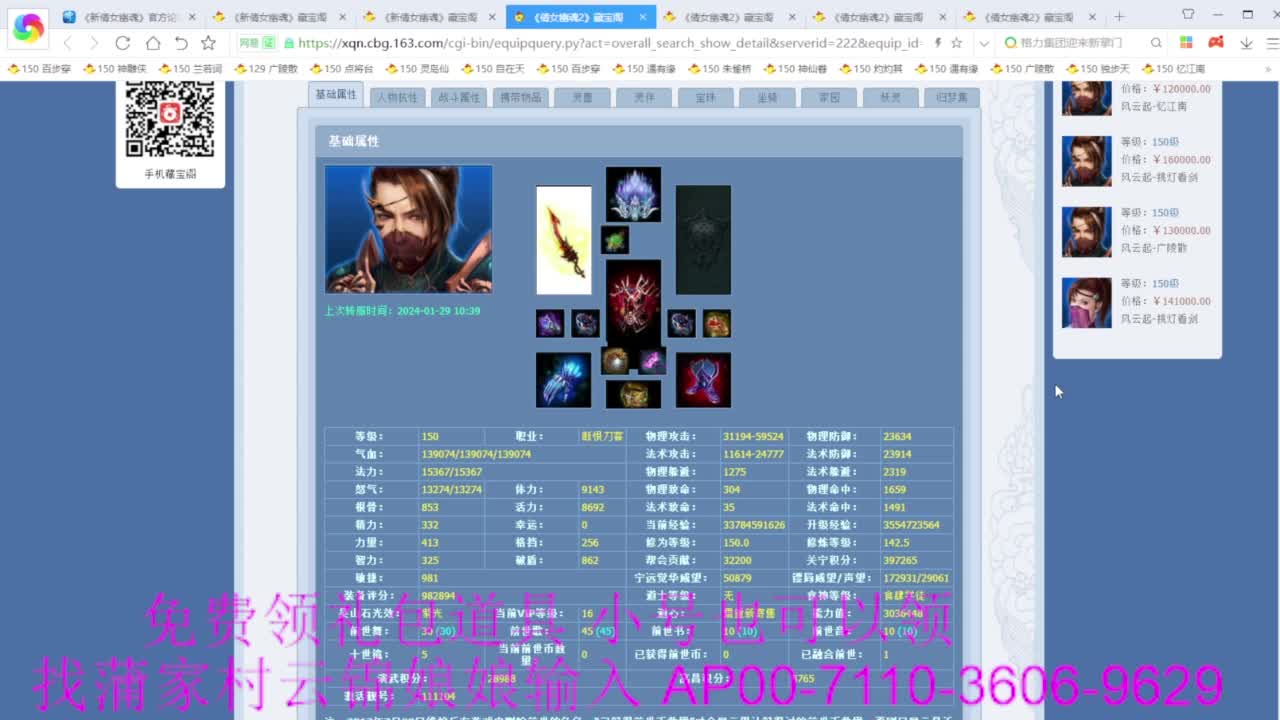Image resolution: width=1280 pixels, height=720 pixels.
Task: Open a new tab with the plus icon
Action: pos(1119,17)
